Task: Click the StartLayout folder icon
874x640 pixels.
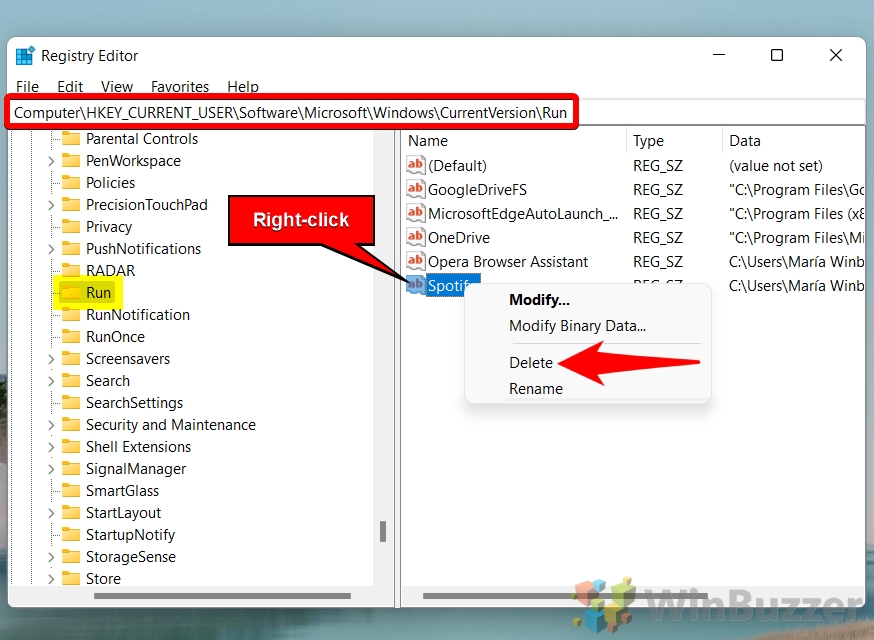Action: 71,512
